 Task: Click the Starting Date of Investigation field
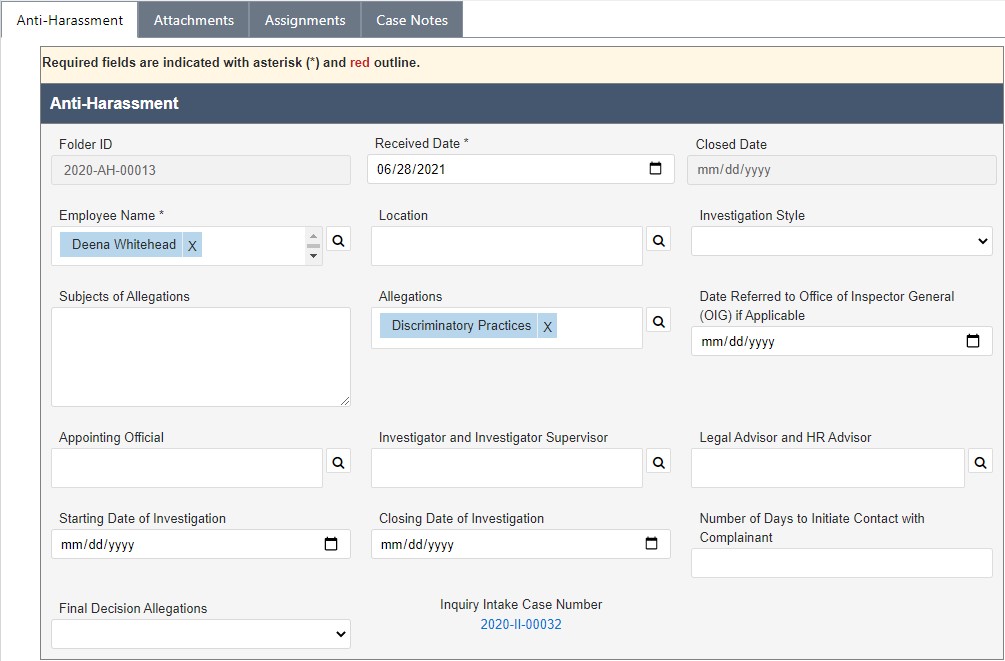tap(201, 544)
